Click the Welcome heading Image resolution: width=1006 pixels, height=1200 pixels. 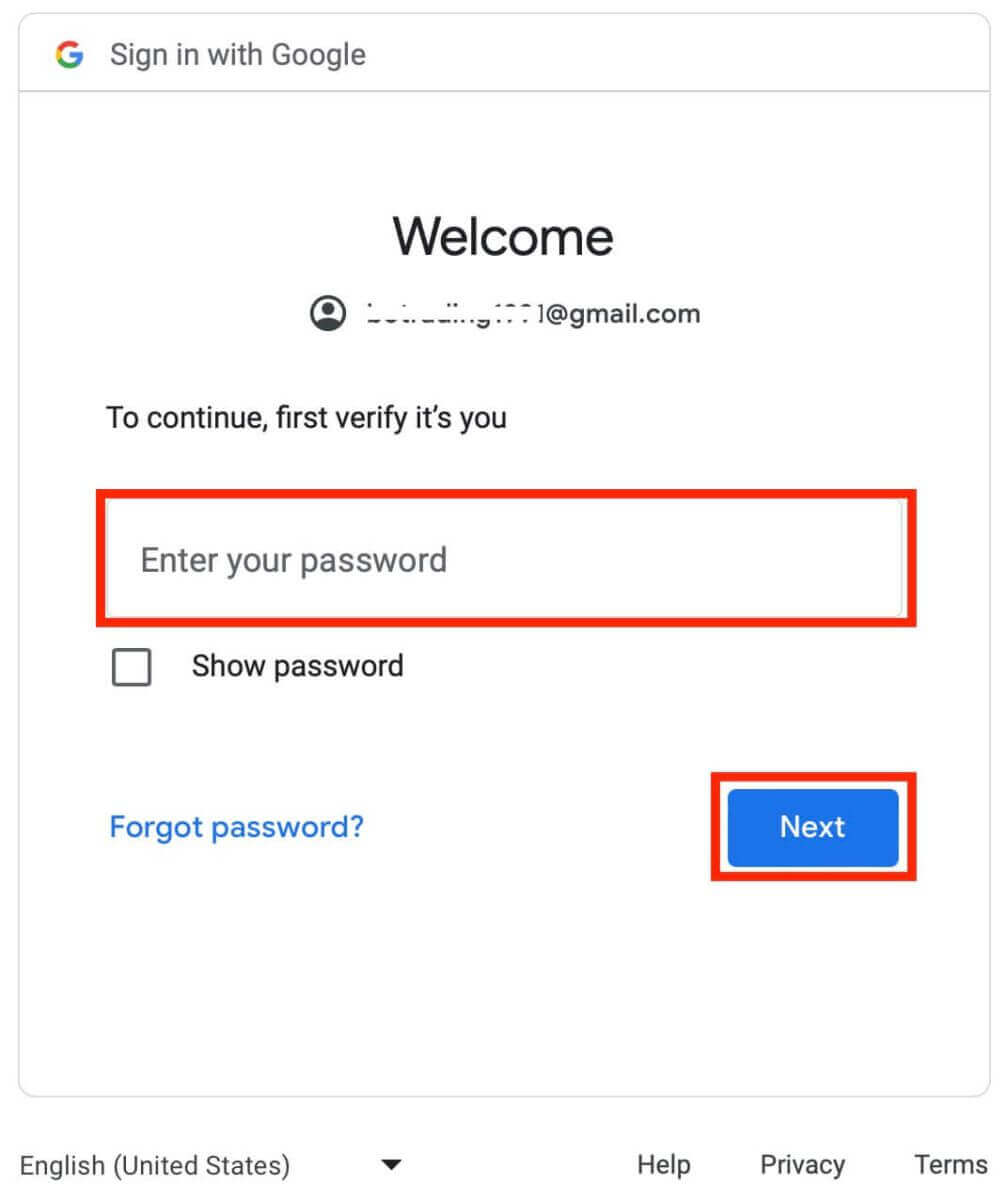tap(503, 237)
